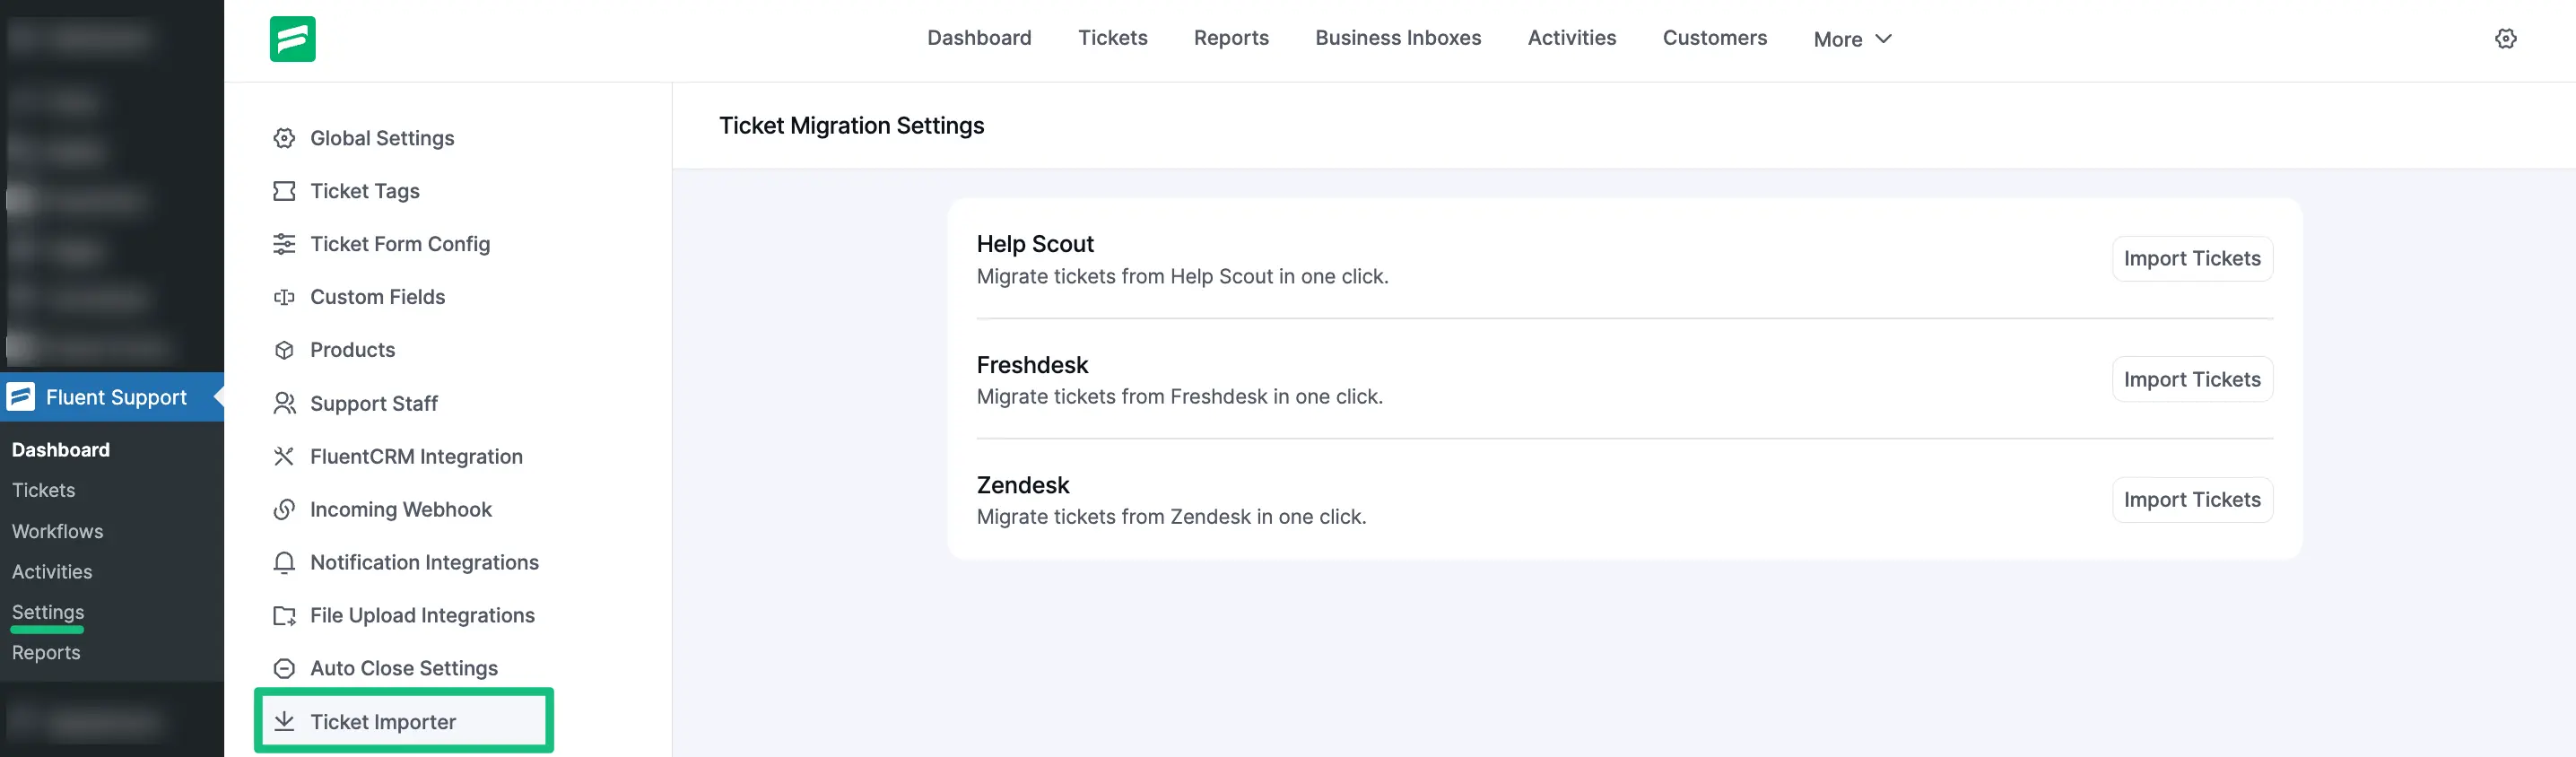Import Tickets from Zendesk
2576x757 pixels.
click(x=2192, y=499)
